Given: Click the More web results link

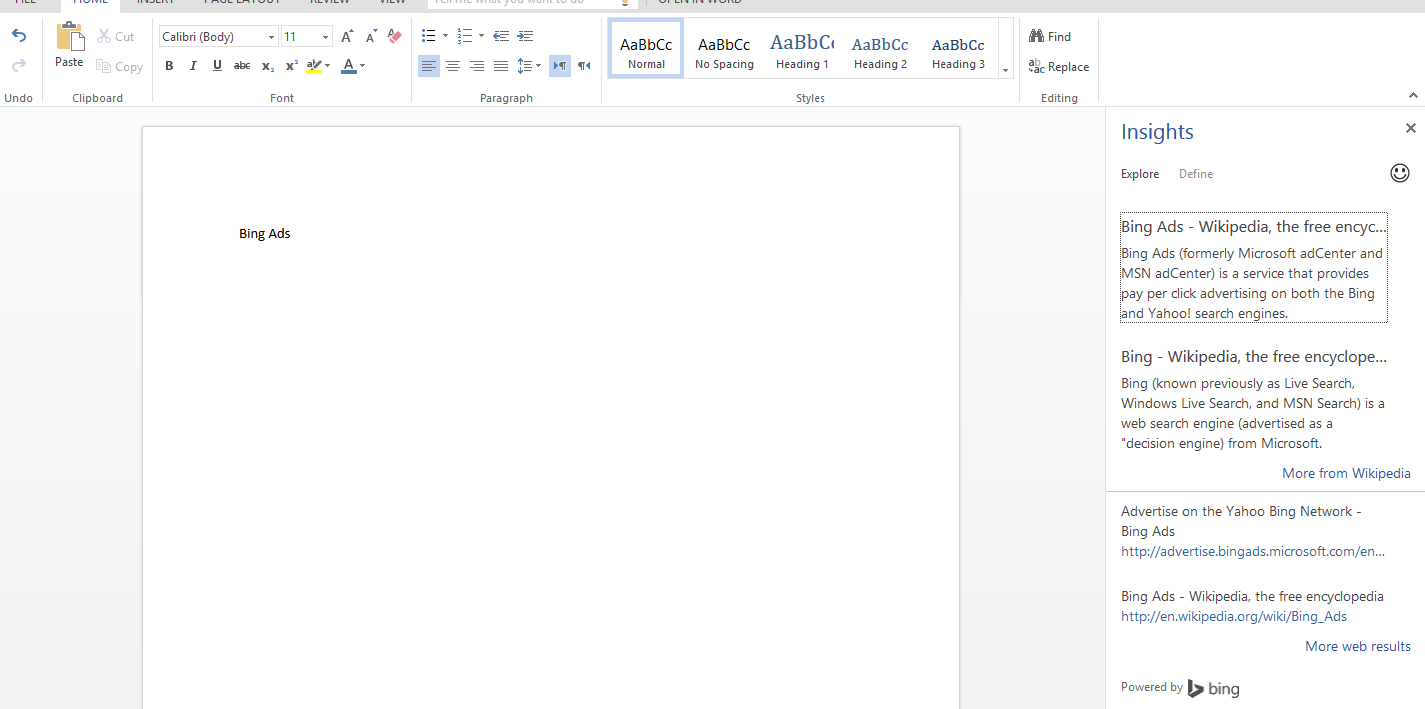Looking at the screenshot, I should pos(1357,646).
